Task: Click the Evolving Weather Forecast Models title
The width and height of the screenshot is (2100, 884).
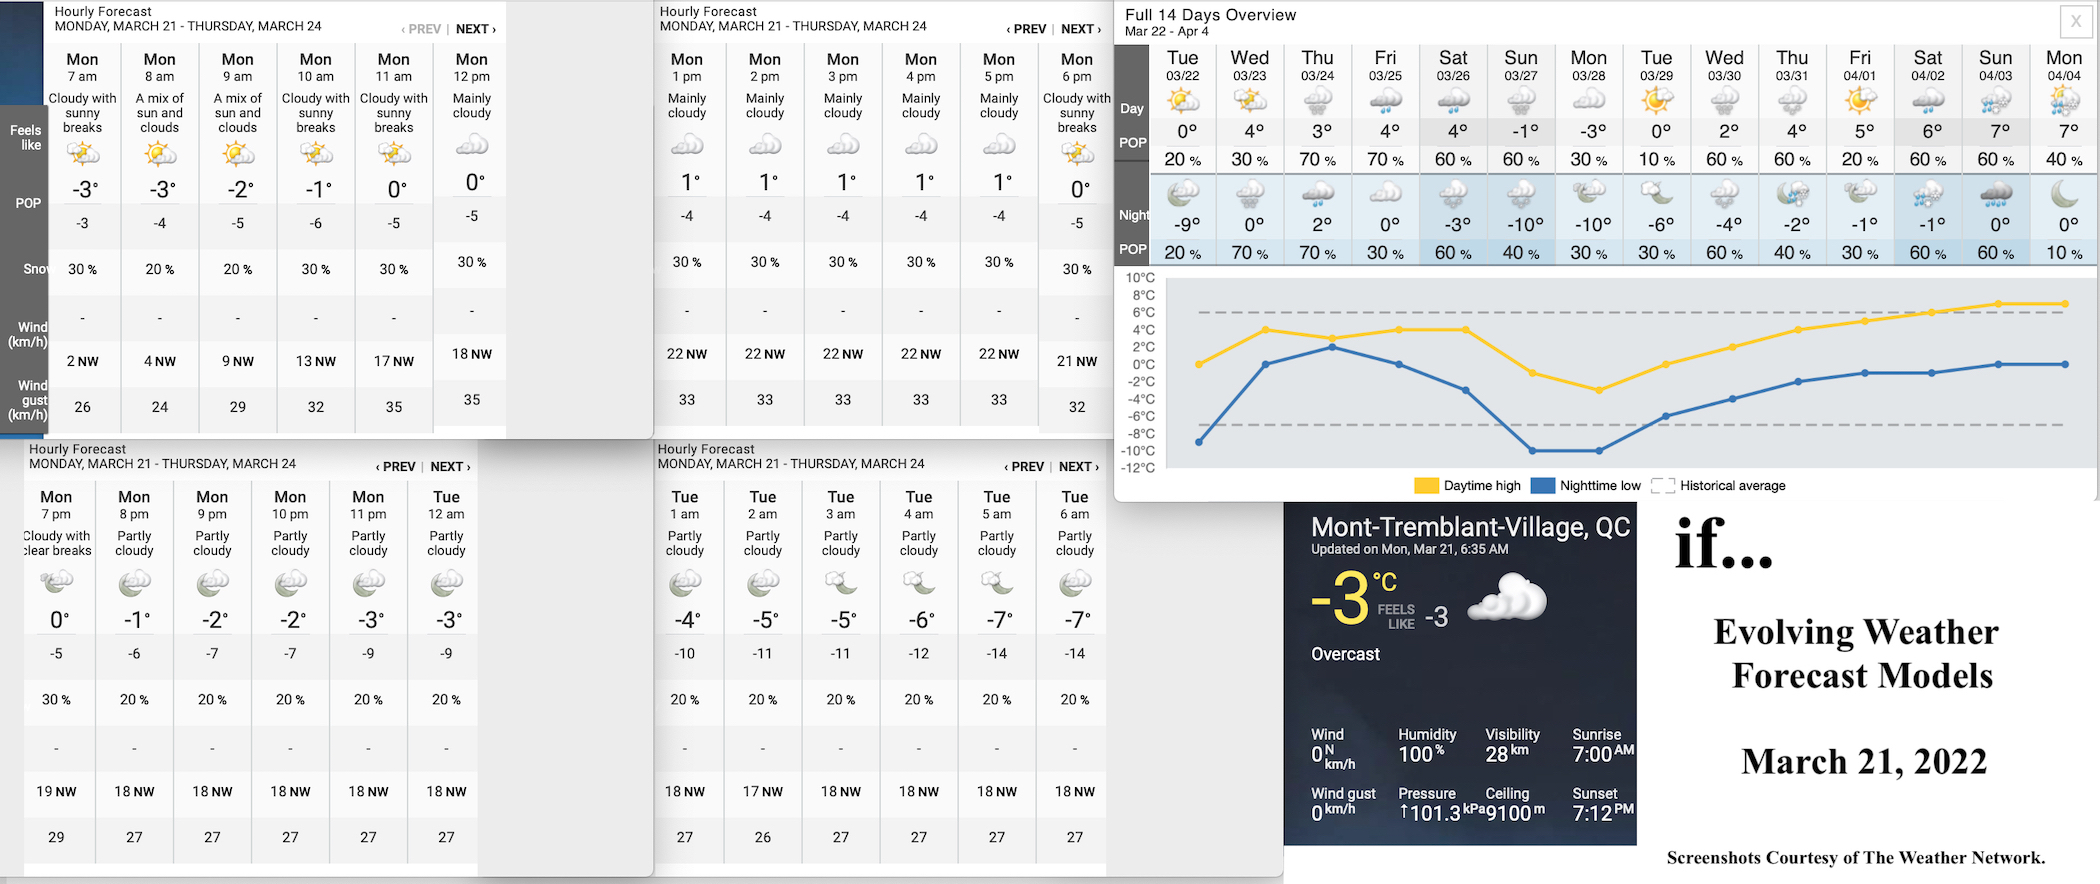Action: [1858, 654]
